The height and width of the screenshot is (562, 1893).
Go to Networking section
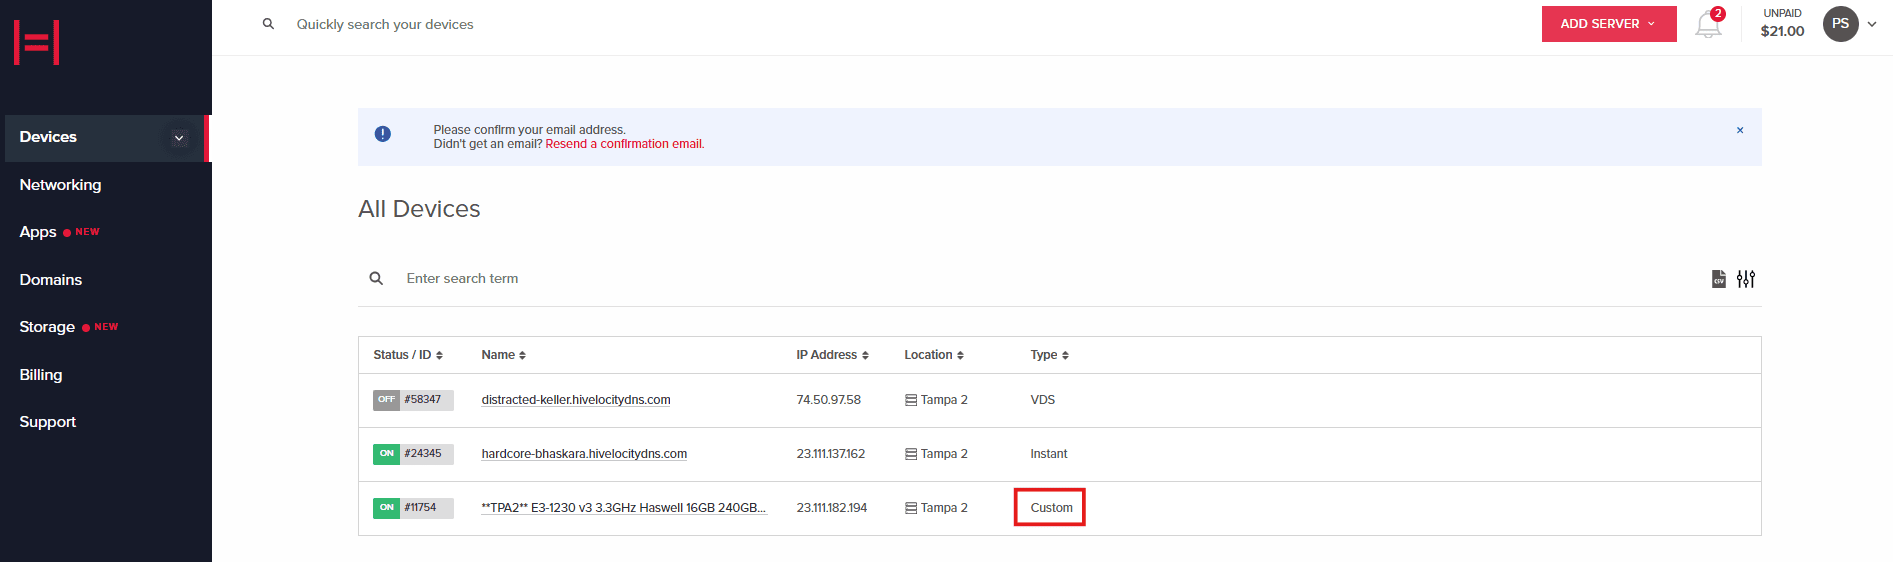click(60, 185)
